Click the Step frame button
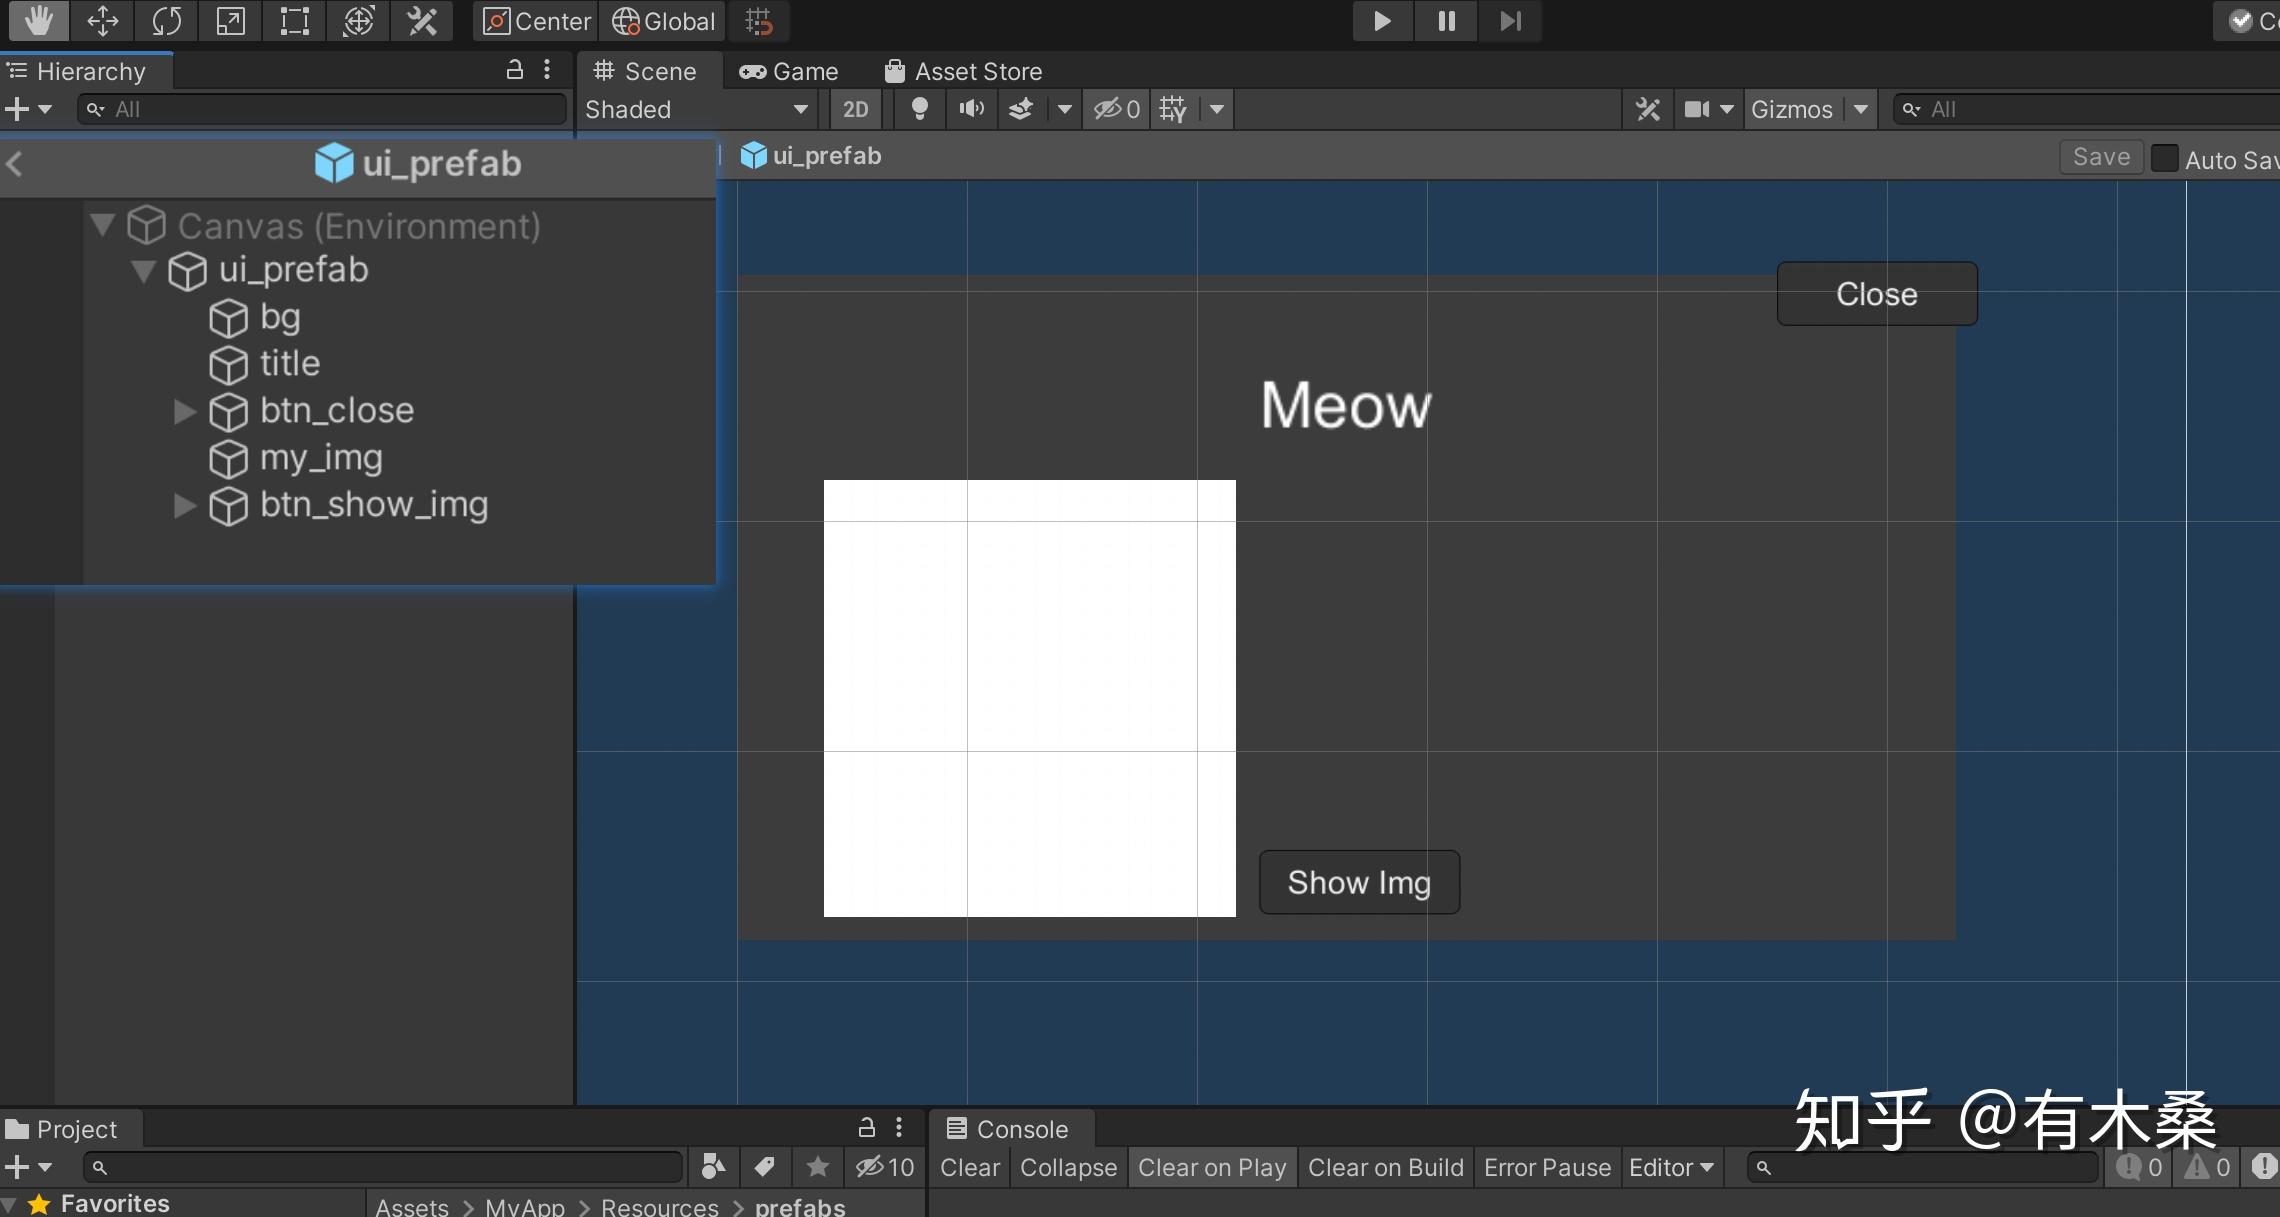This screenshot has height=1217, width=2280. coord(1510,21)
